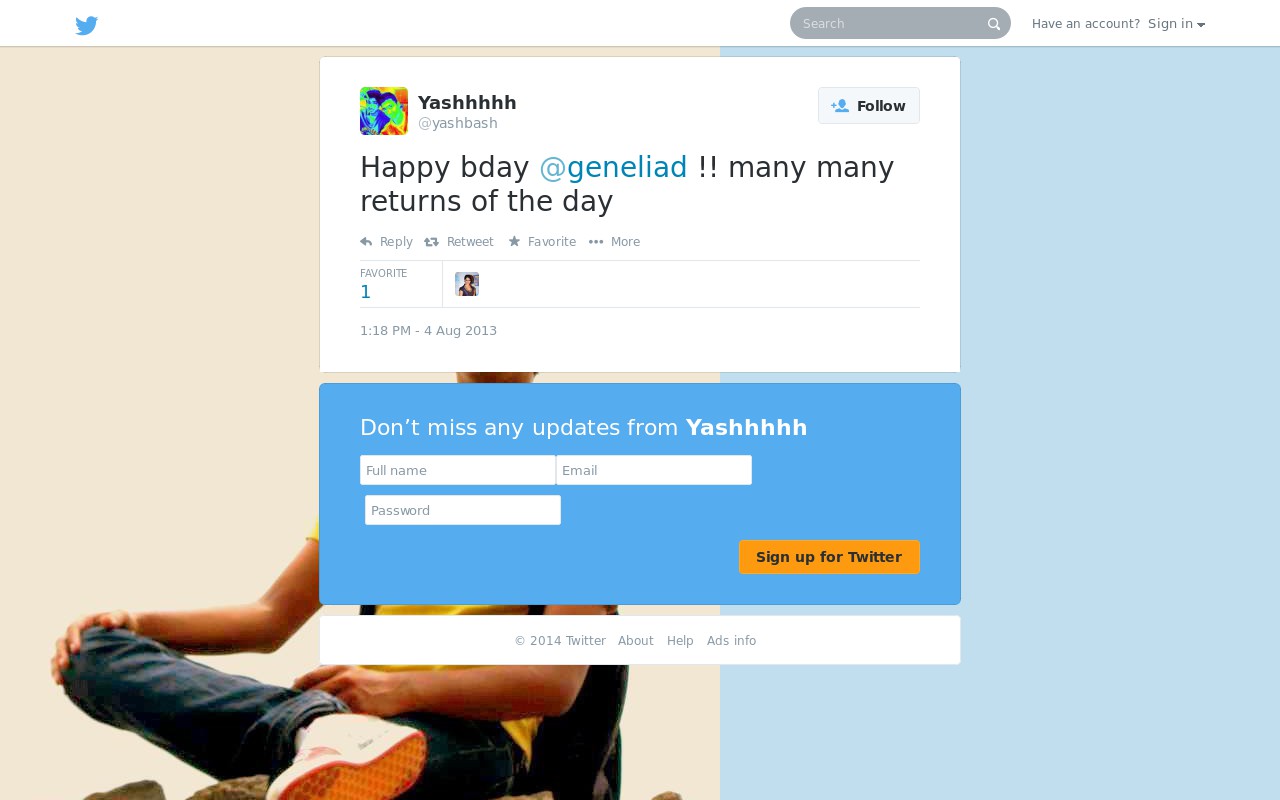Click the Retweet icon

(x=431, y=242)
